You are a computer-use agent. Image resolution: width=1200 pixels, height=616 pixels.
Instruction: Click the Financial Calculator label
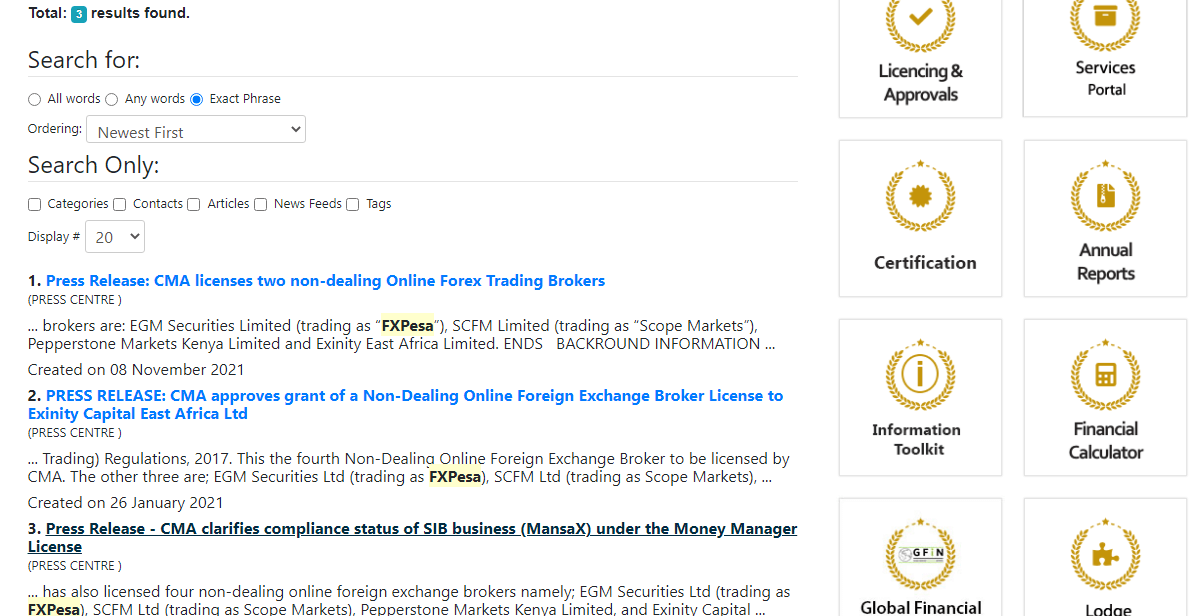(x=1106, y=440)
